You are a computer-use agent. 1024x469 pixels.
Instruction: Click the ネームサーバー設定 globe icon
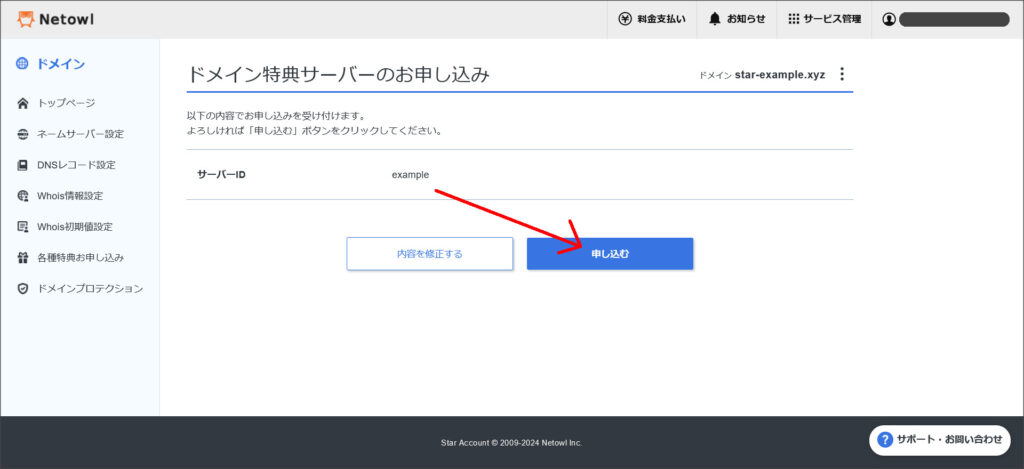tap(23, 134)
